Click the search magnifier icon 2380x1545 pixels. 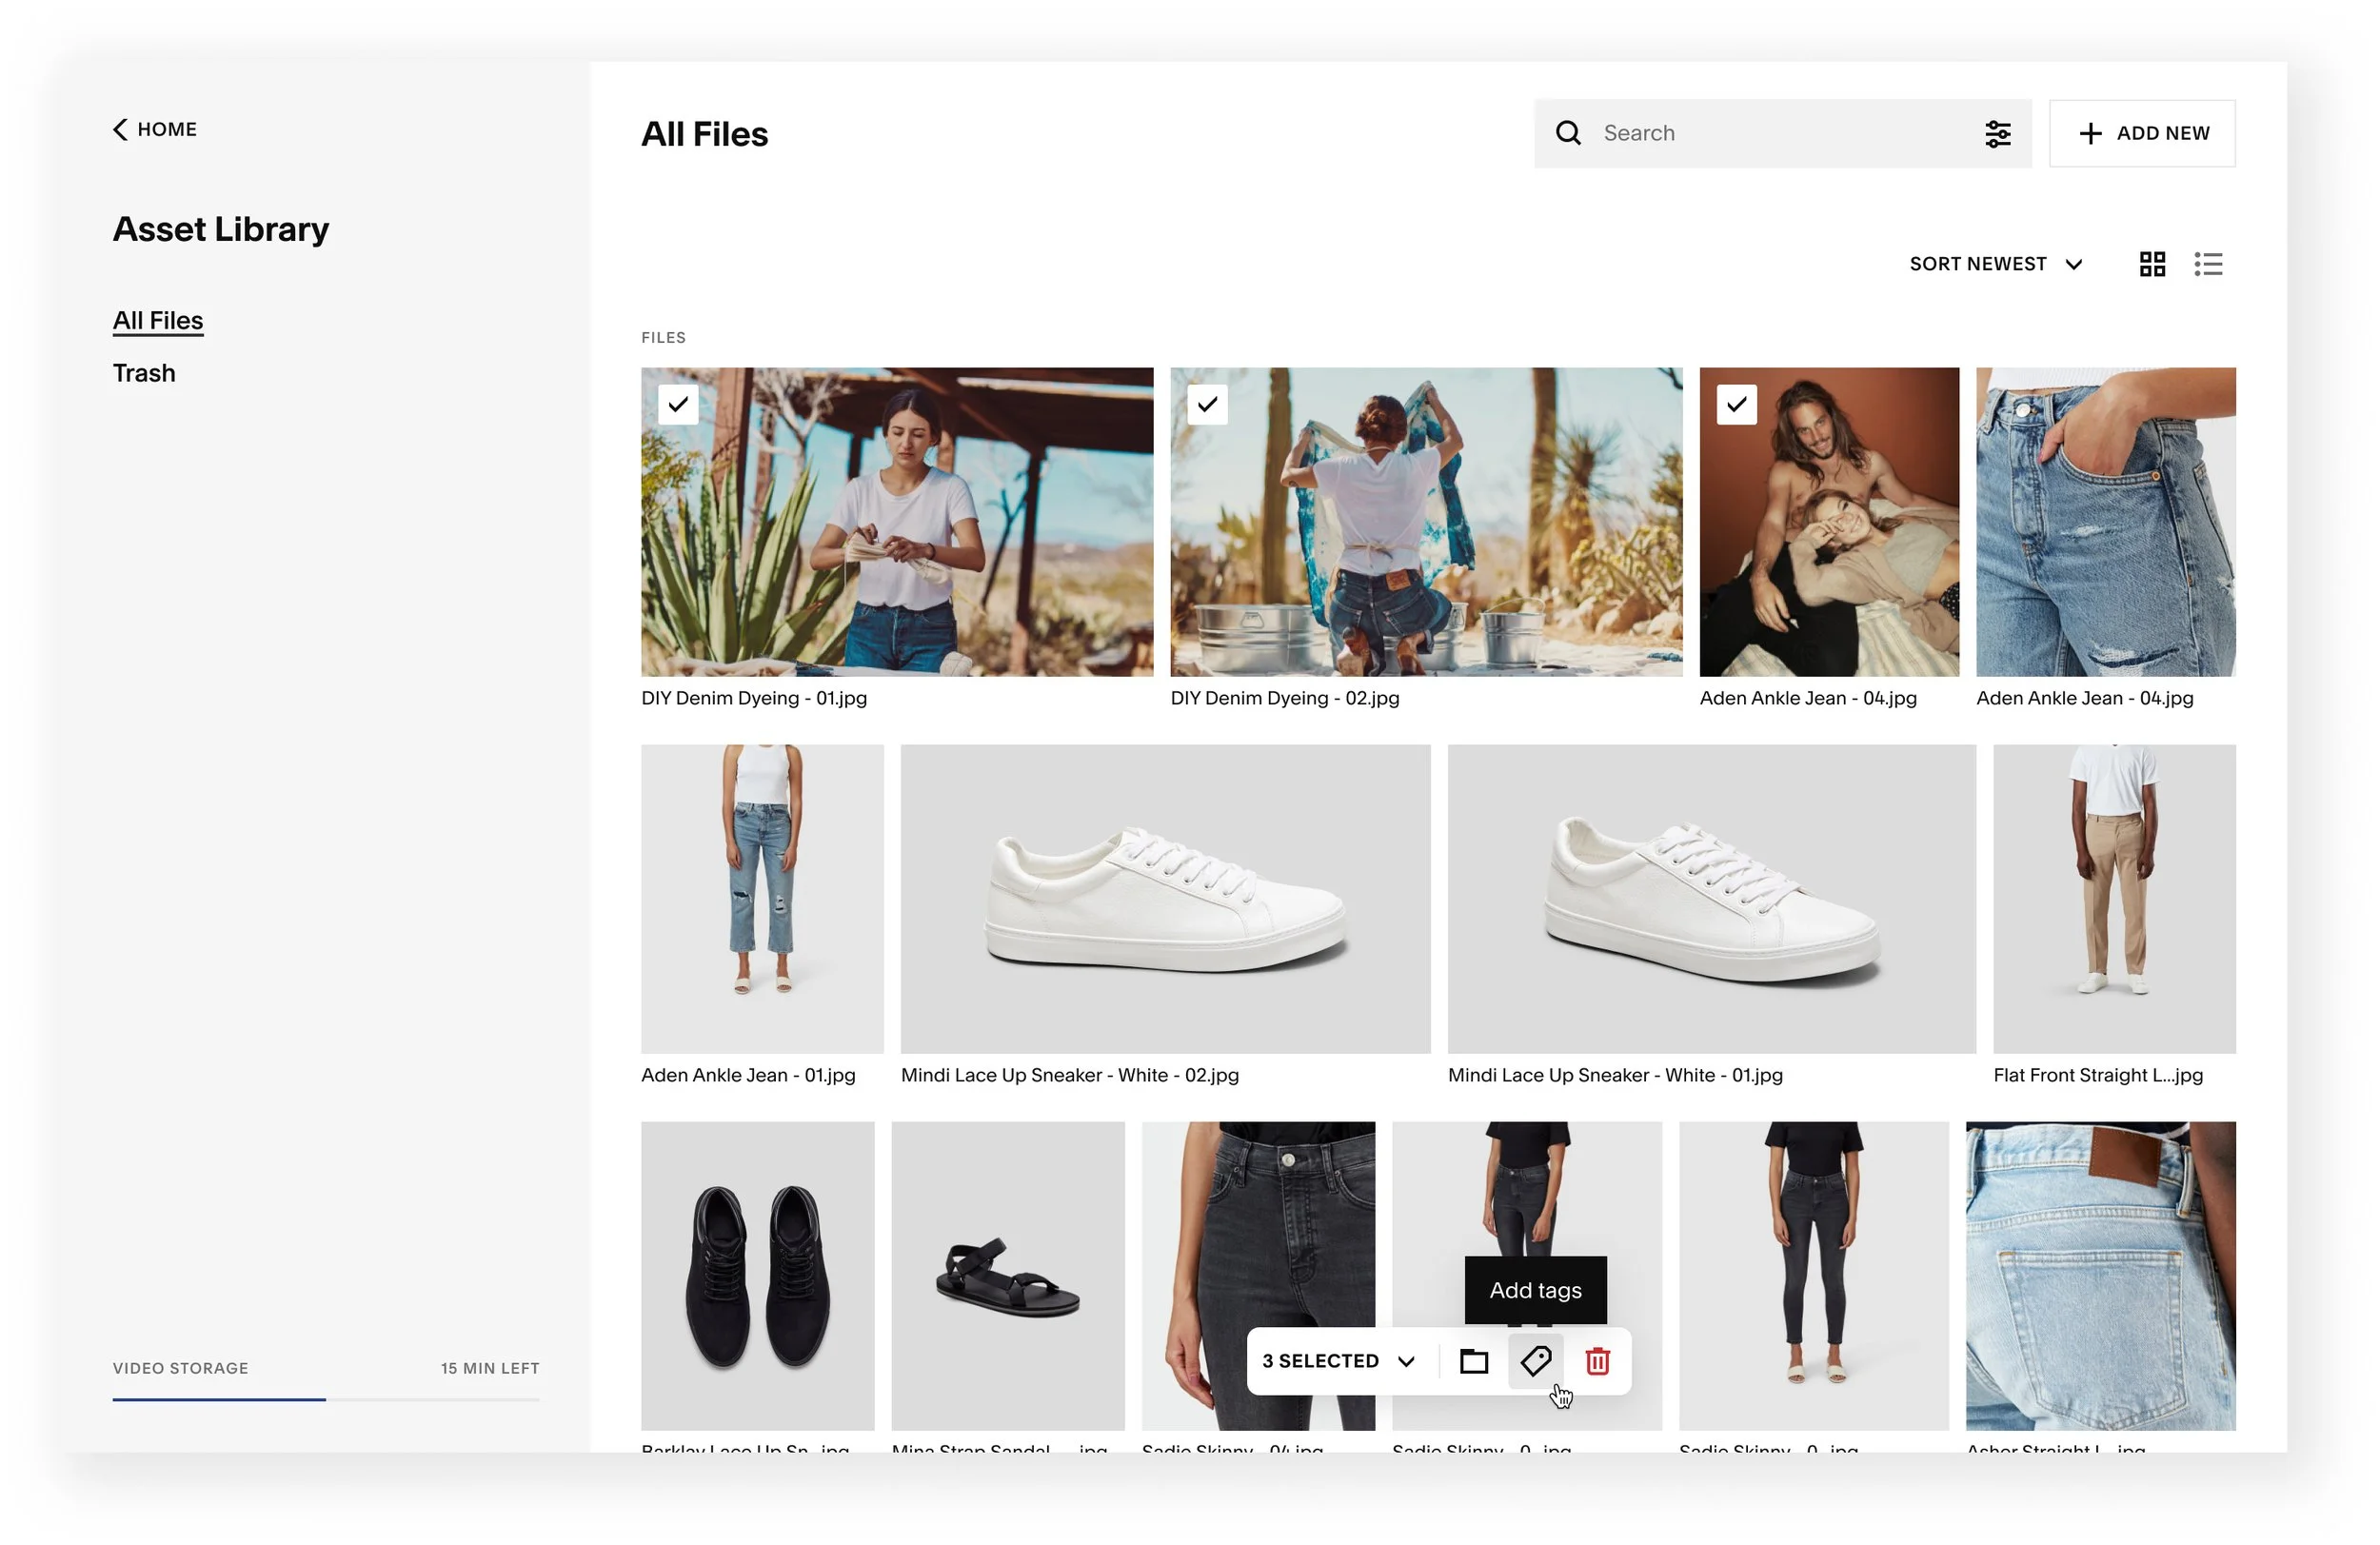[1567, 133]
